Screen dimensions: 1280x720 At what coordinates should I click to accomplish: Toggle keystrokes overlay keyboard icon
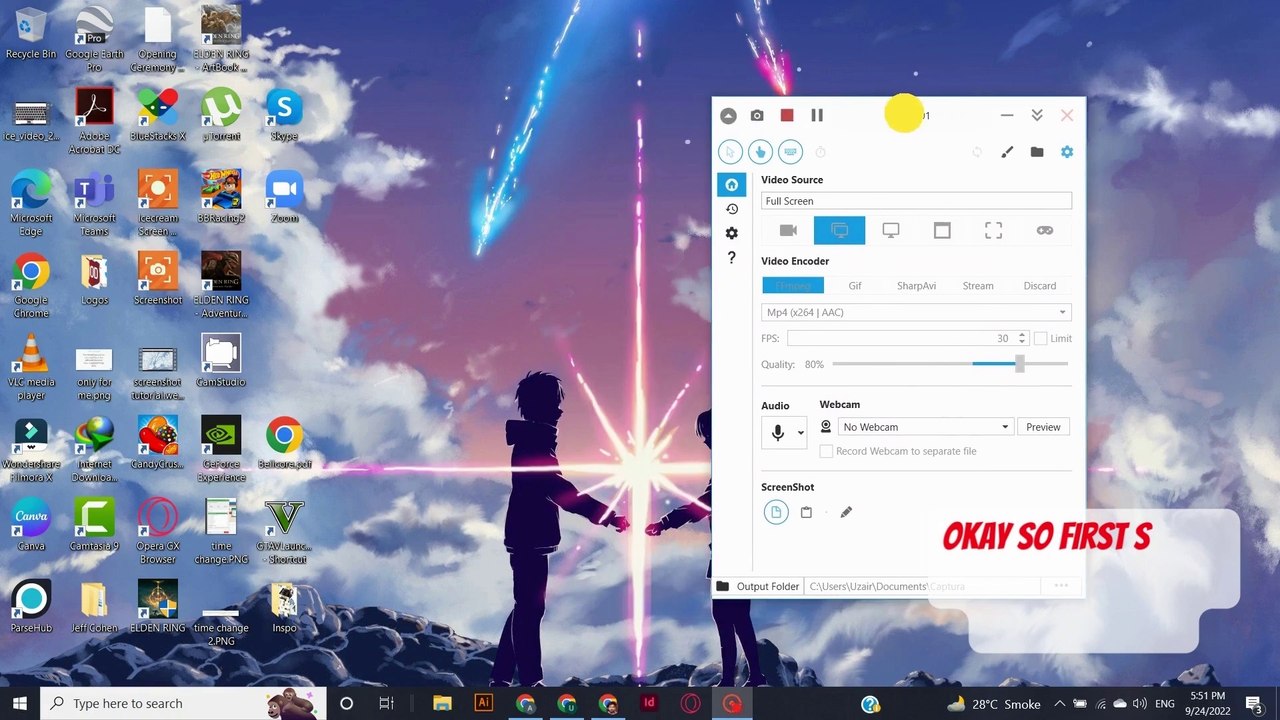click(790, 152)
